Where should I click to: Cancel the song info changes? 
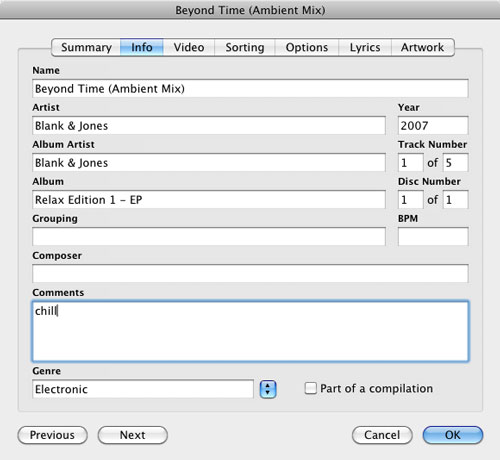(382, 435)
